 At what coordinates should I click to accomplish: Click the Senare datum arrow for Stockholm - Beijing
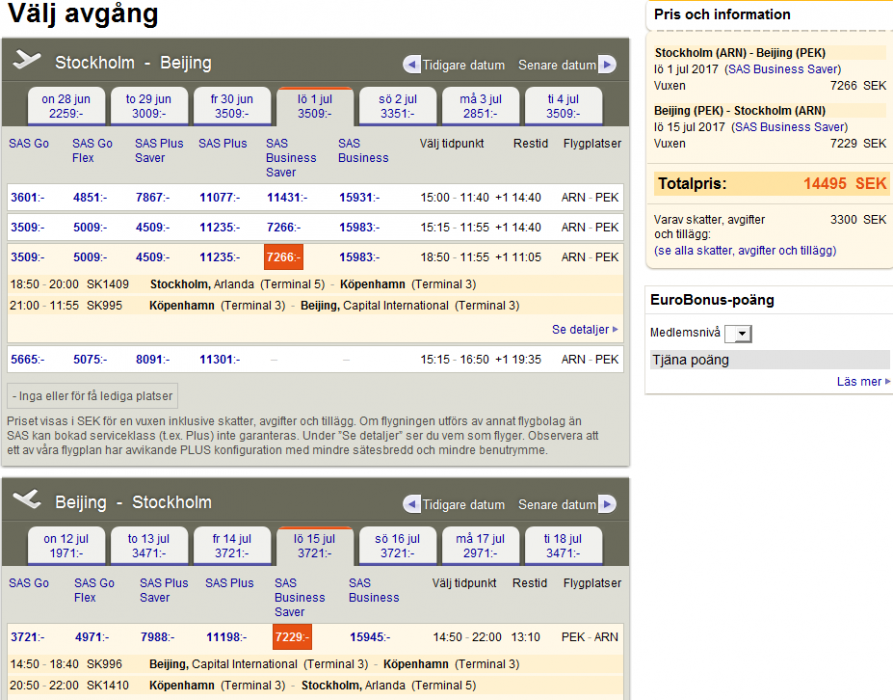tap(607, 64)
